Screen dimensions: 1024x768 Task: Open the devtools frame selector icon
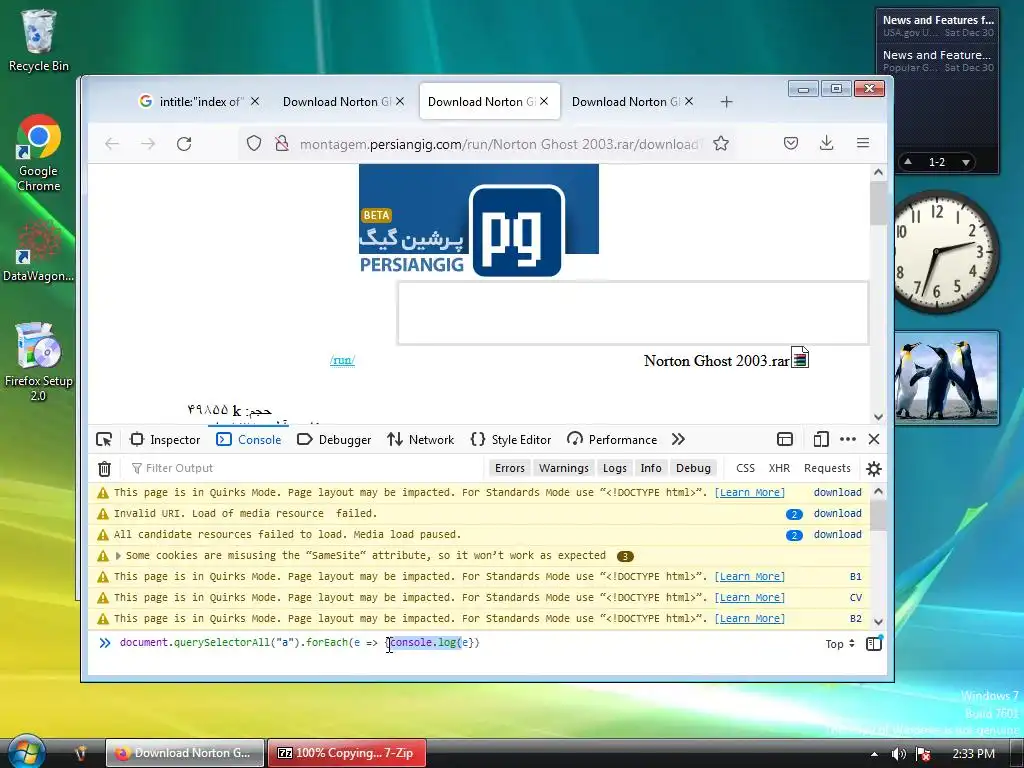785,440
